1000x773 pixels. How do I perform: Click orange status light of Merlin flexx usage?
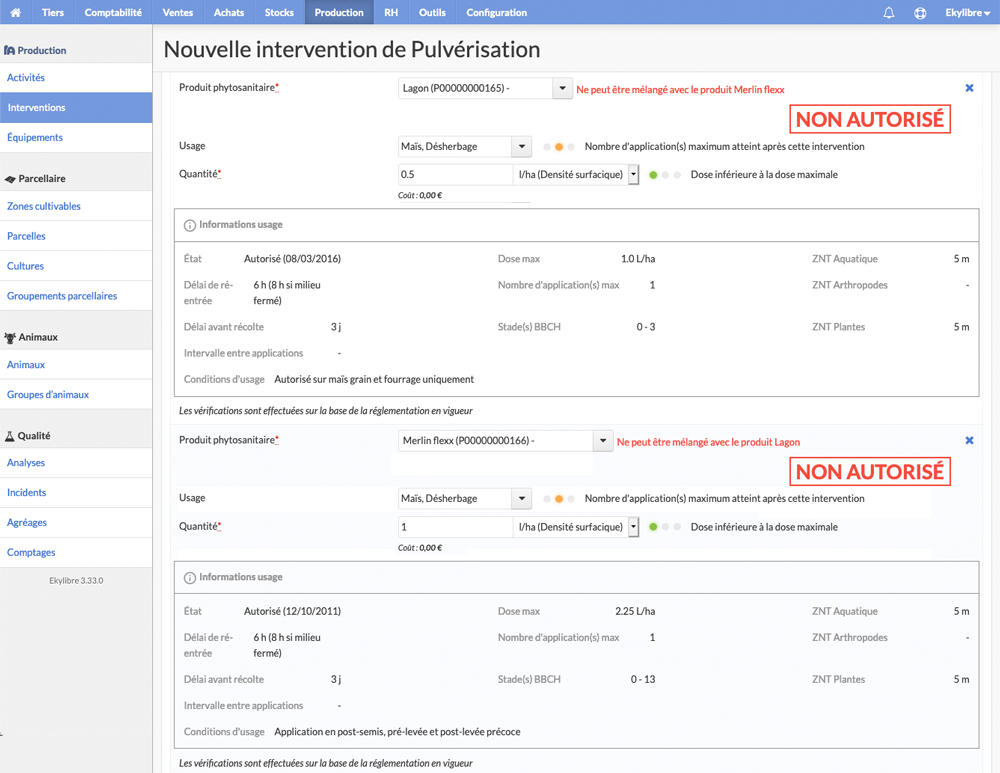[559, 499]
